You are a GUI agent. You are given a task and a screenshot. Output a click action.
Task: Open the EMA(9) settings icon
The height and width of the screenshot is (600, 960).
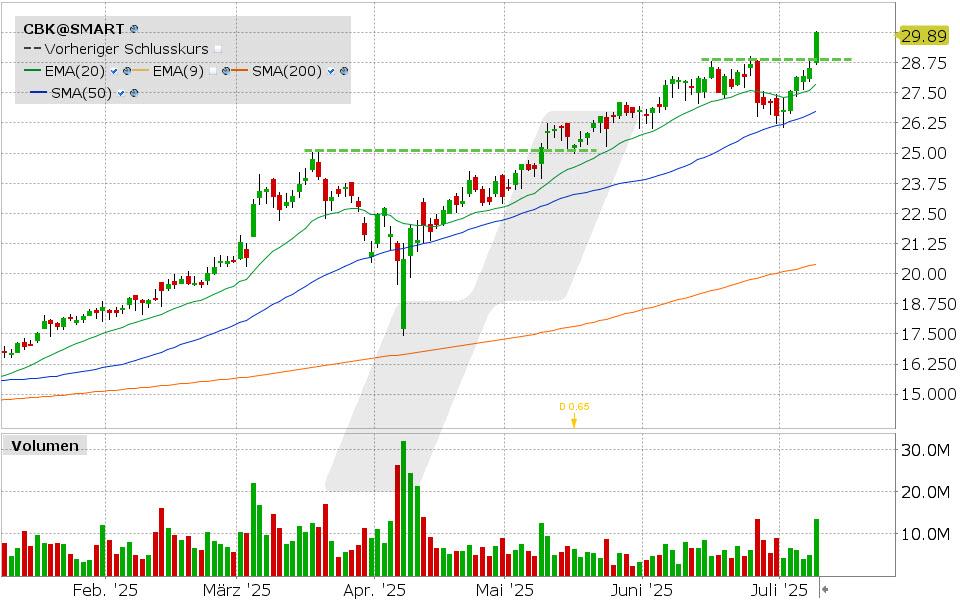tap(226, 71)
